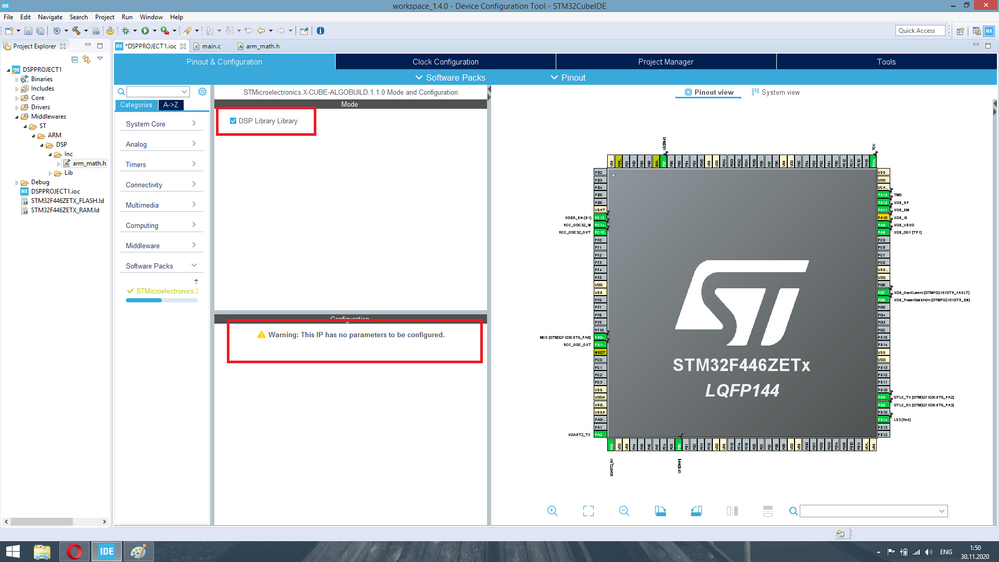Select STMicroelectronics software pack entry
Viewport: 999px width, 562px height.
tap(163, 291)
